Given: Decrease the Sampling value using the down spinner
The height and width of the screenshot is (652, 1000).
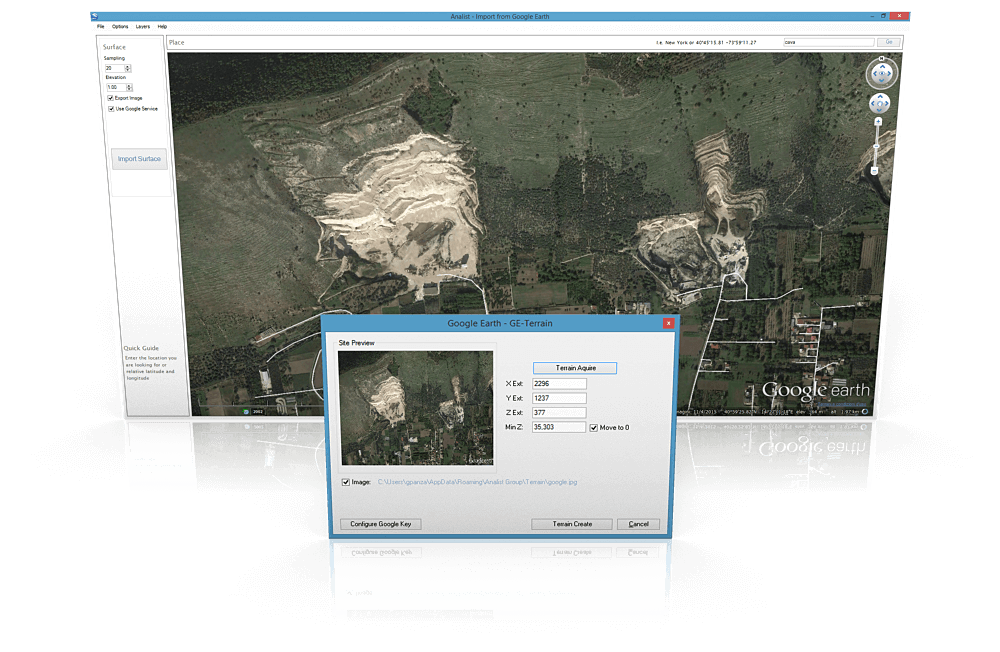Looking at the screenshot, I should (128, 70).
